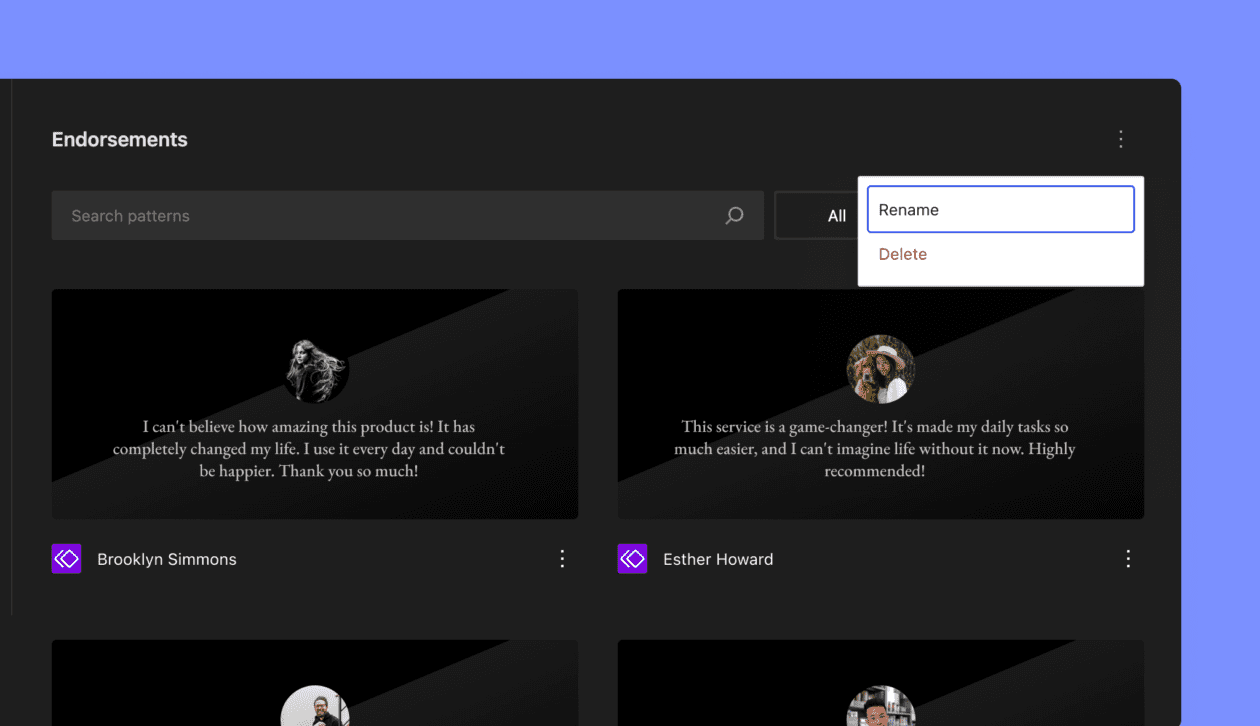Open the Esther Howard testimonial preview

(881, 404)
